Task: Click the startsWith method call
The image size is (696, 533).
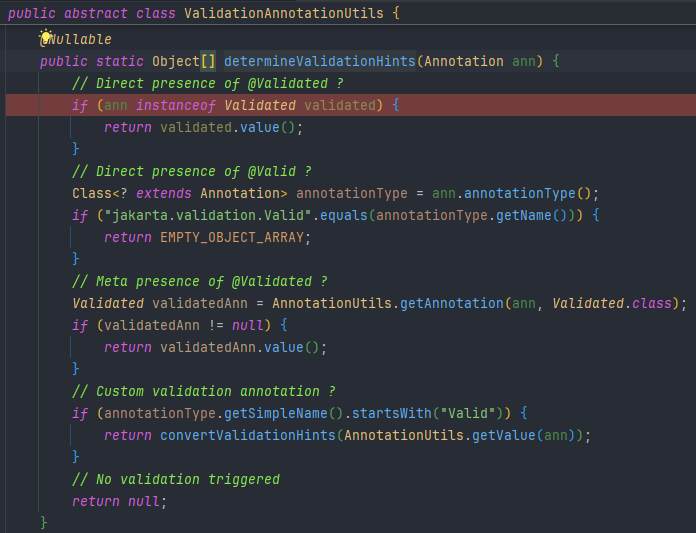Action: [392, 414]
